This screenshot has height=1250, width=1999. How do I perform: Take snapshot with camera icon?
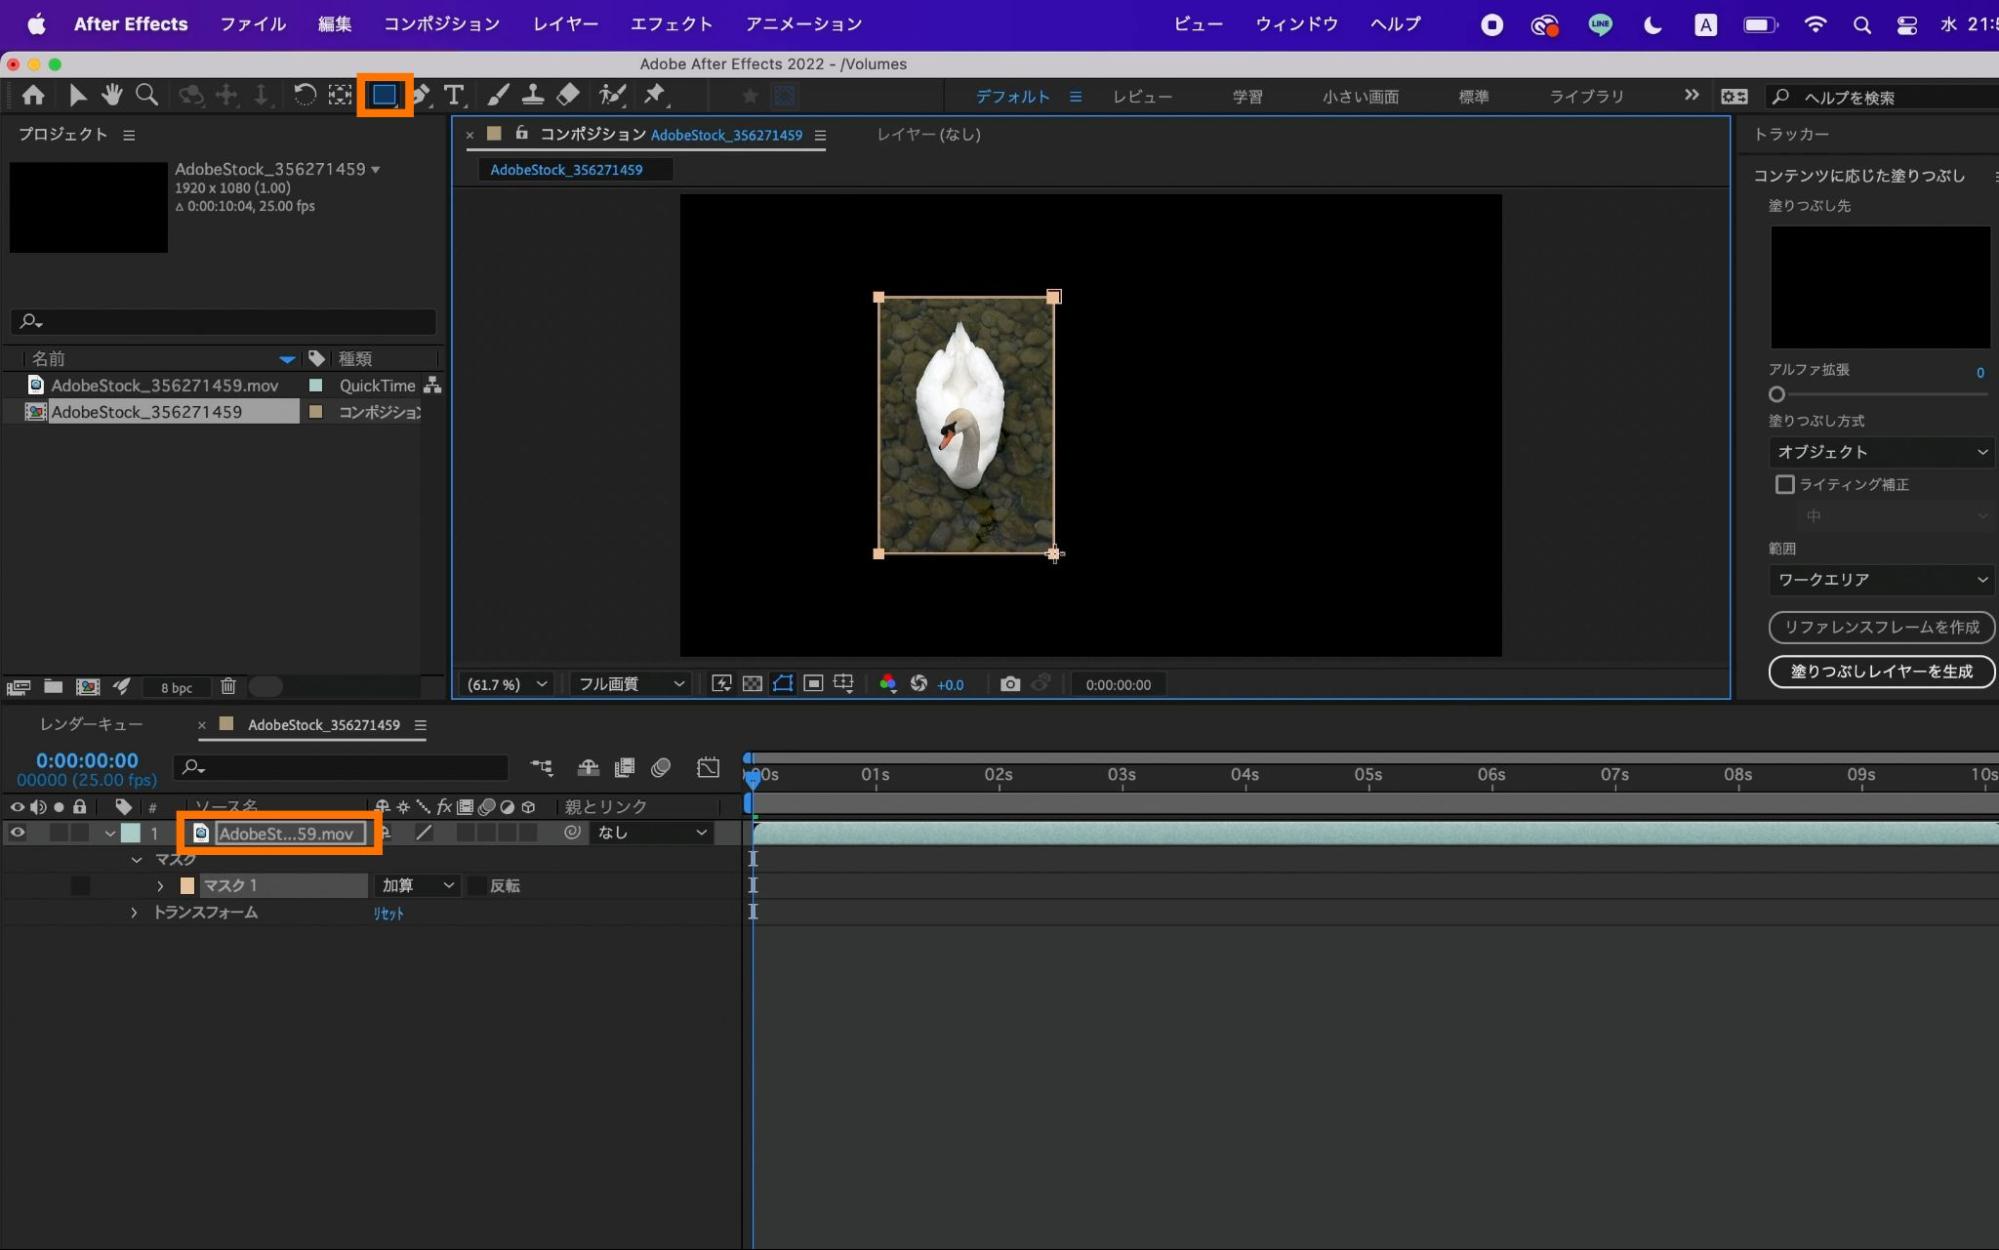[1010, 684]
